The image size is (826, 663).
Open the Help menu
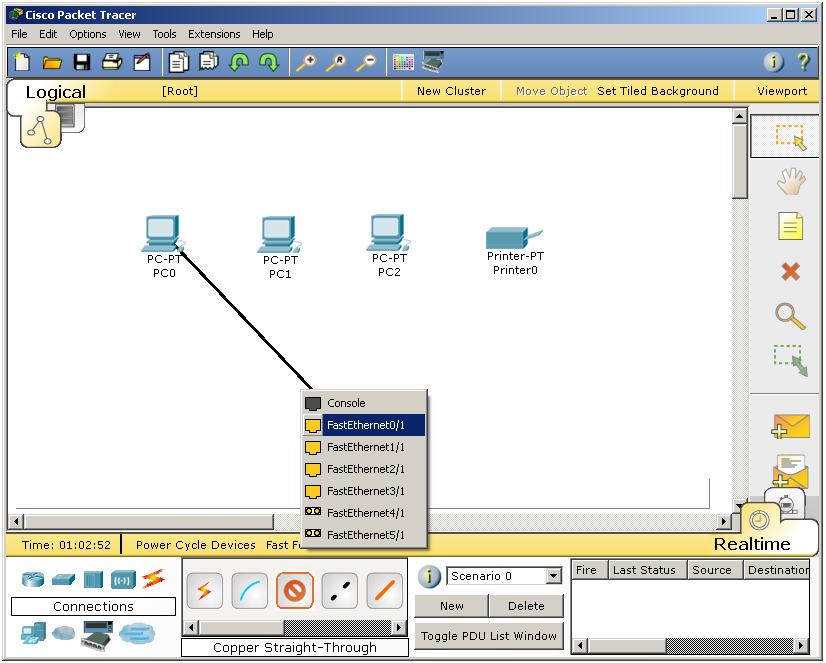[x=262, y=34]
